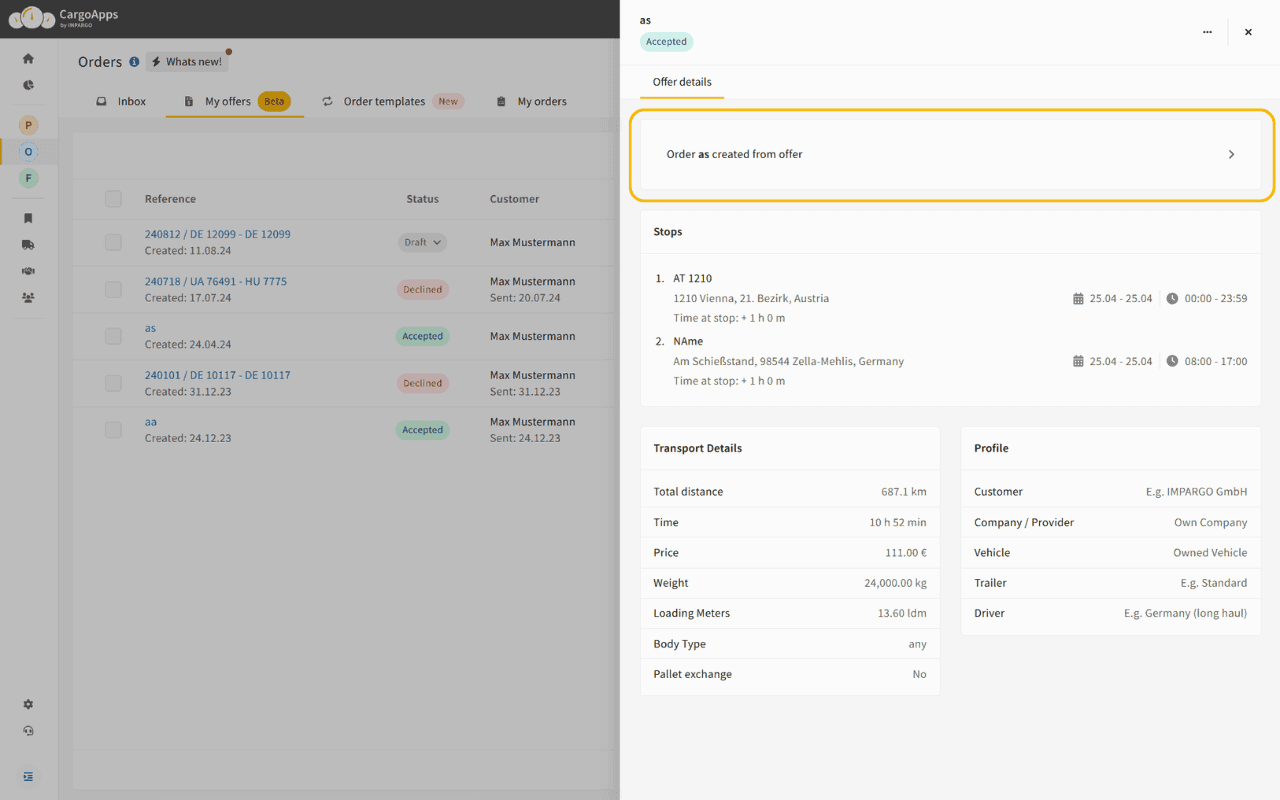Select the 'O' workspace avatar in sidebar

pos(28,151)
